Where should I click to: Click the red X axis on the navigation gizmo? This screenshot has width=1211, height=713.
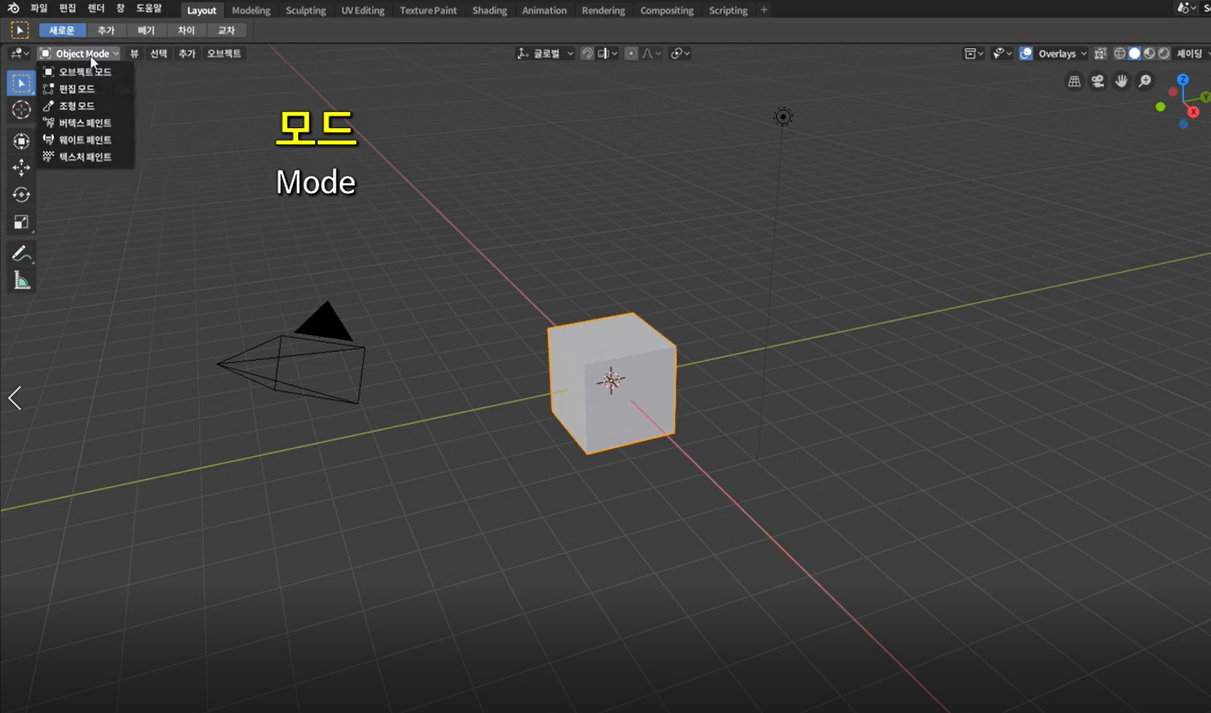(x=1193, y=112)
